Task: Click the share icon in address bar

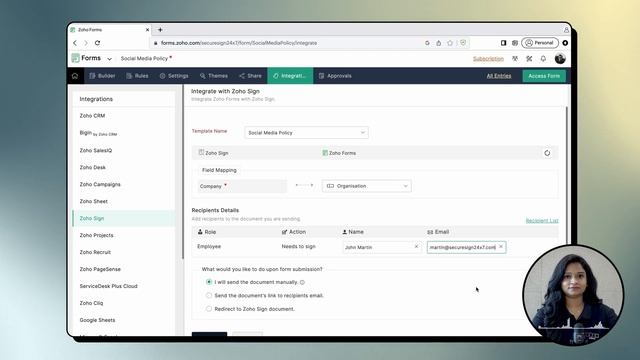Action: click(x=438, y=43)
